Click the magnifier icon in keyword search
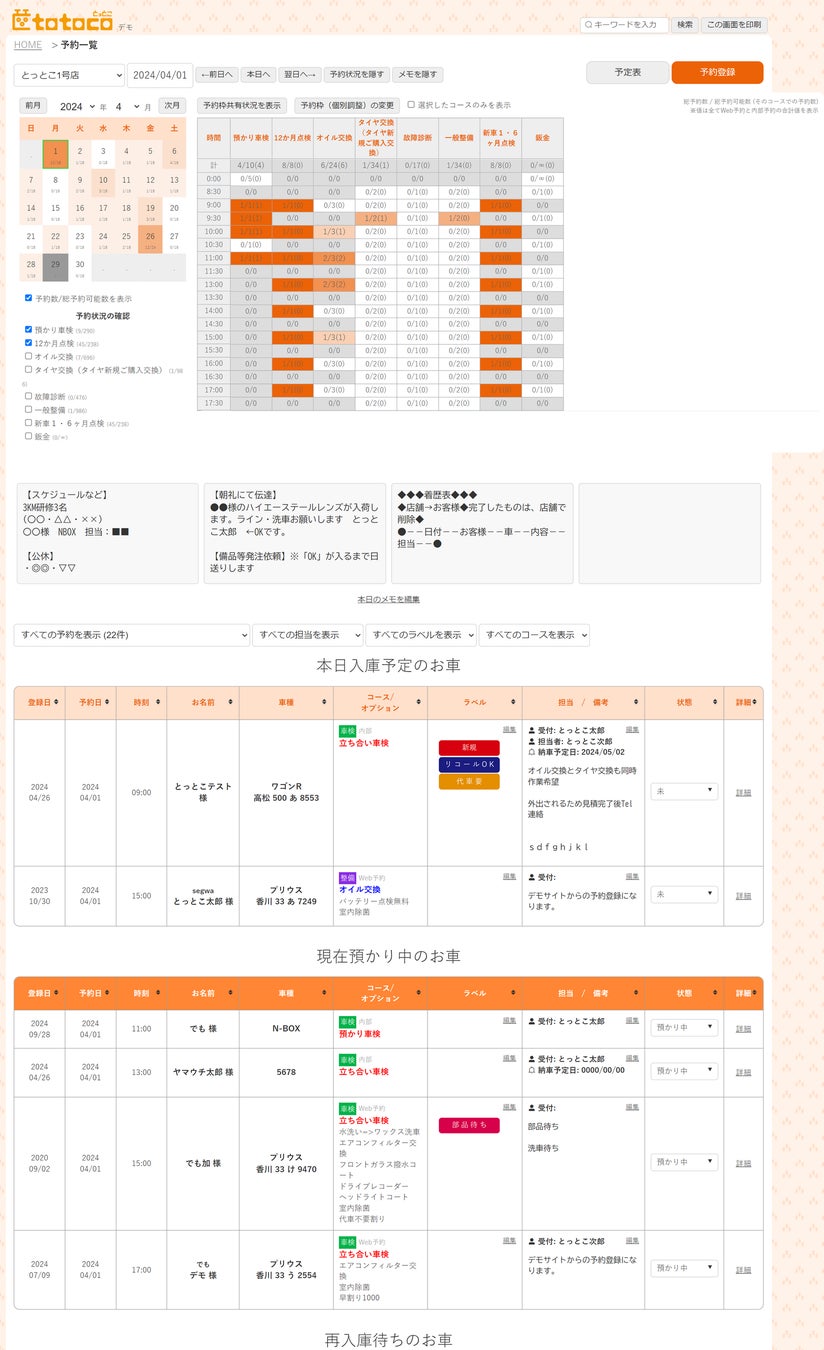Image resolution: width=824 pixels, height=1350 pixels. pos(588,25)
